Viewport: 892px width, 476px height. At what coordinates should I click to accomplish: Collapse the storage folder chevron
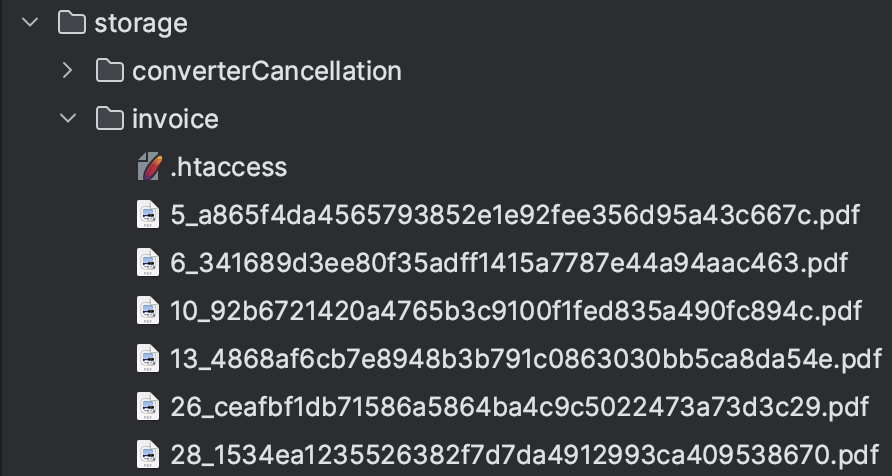tap(30, 23)
